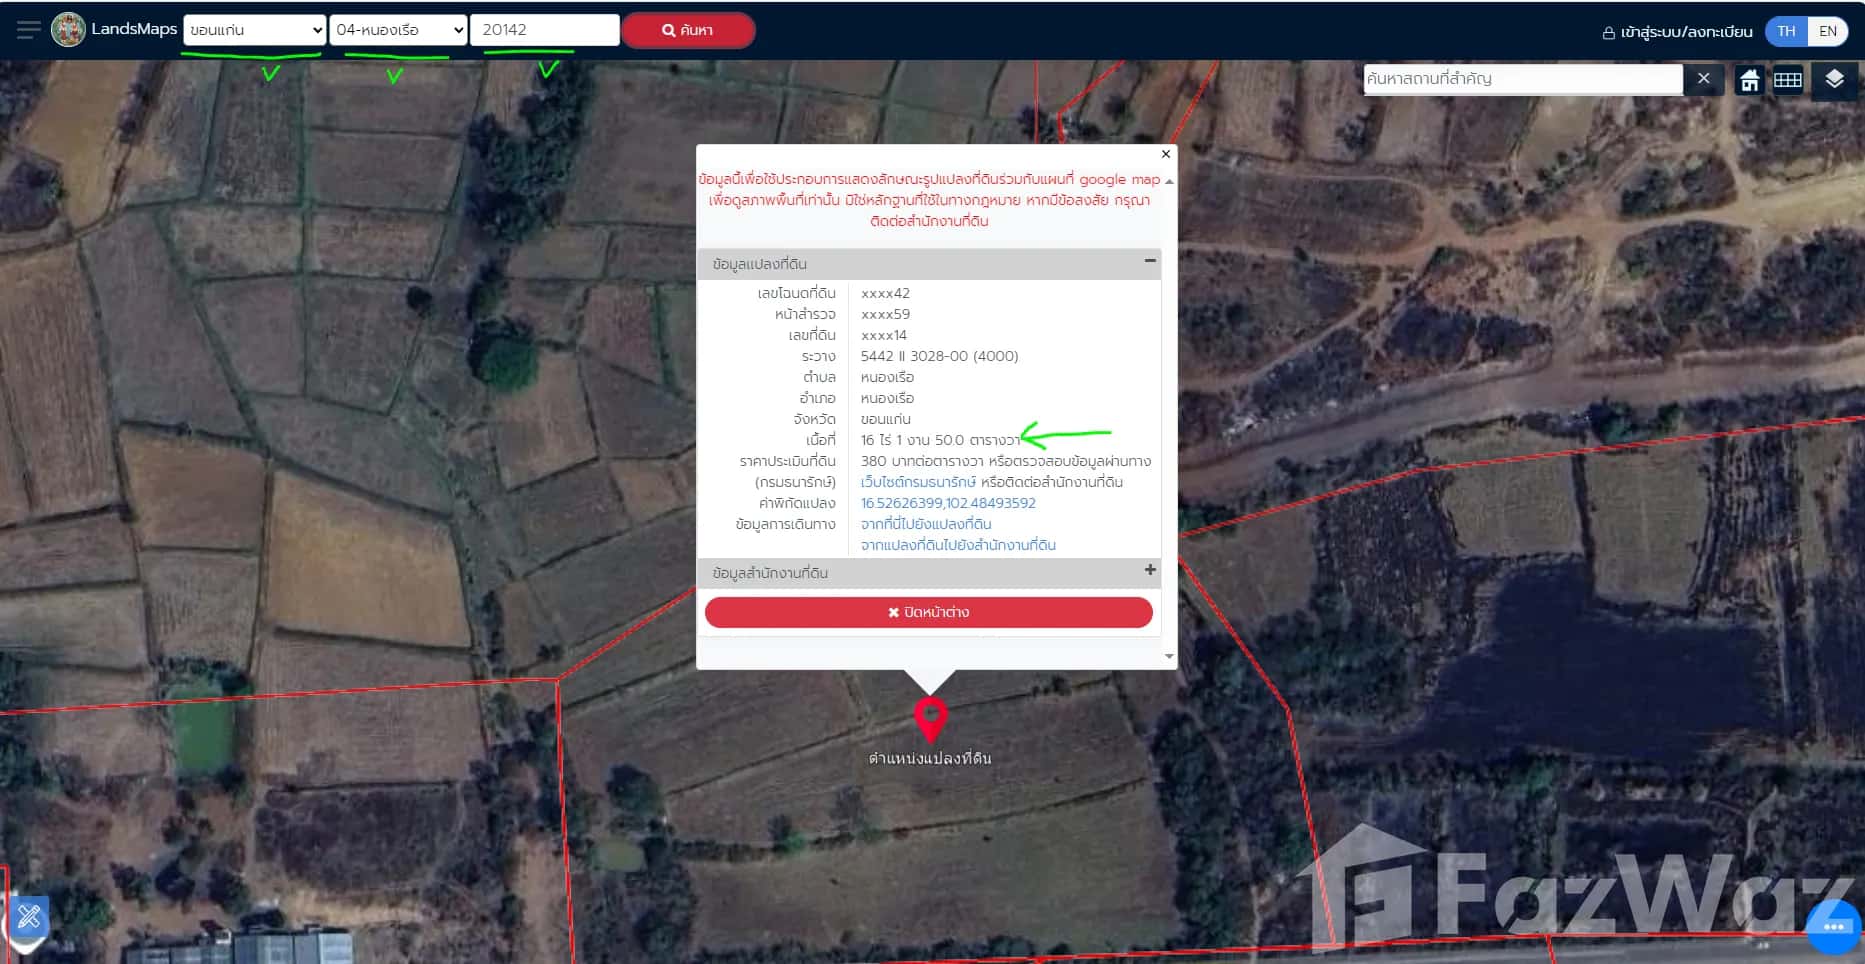1865x964 pixels.
Task: Close the info popup via the top-right X
Action: click(x=1166, y=154)
